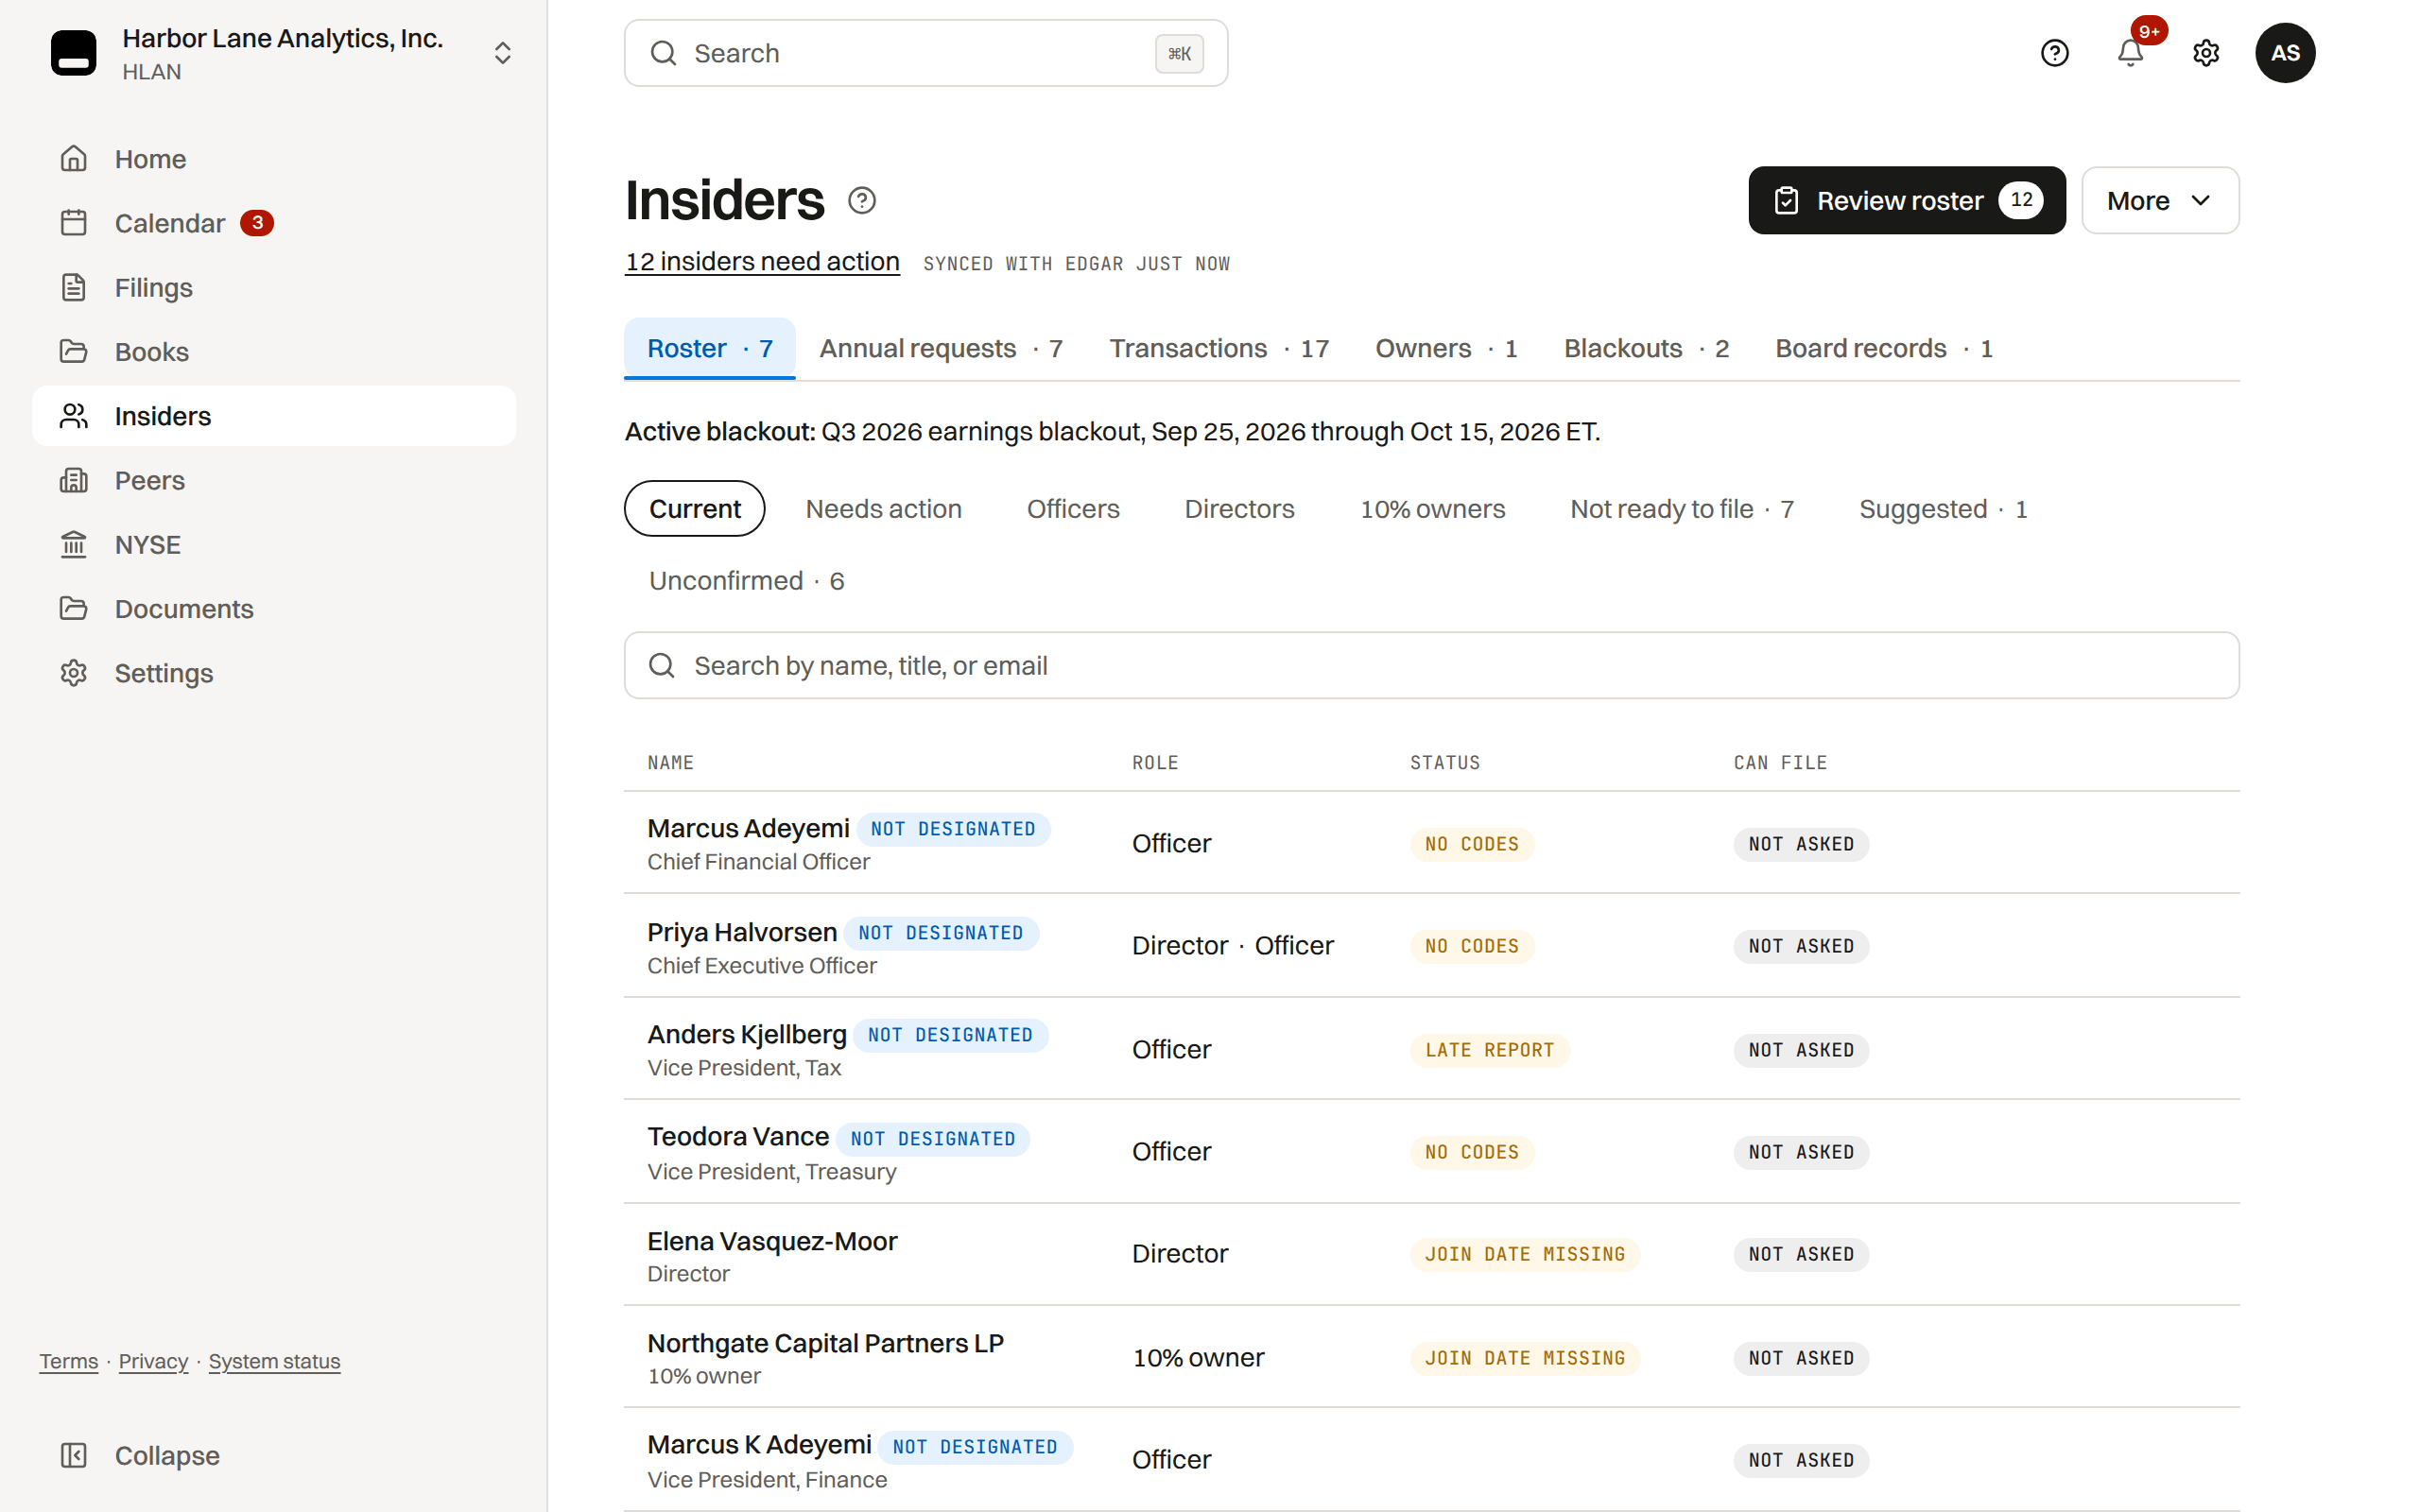
Task: Expand the company switcher chevrons
Action: [502, 53]
